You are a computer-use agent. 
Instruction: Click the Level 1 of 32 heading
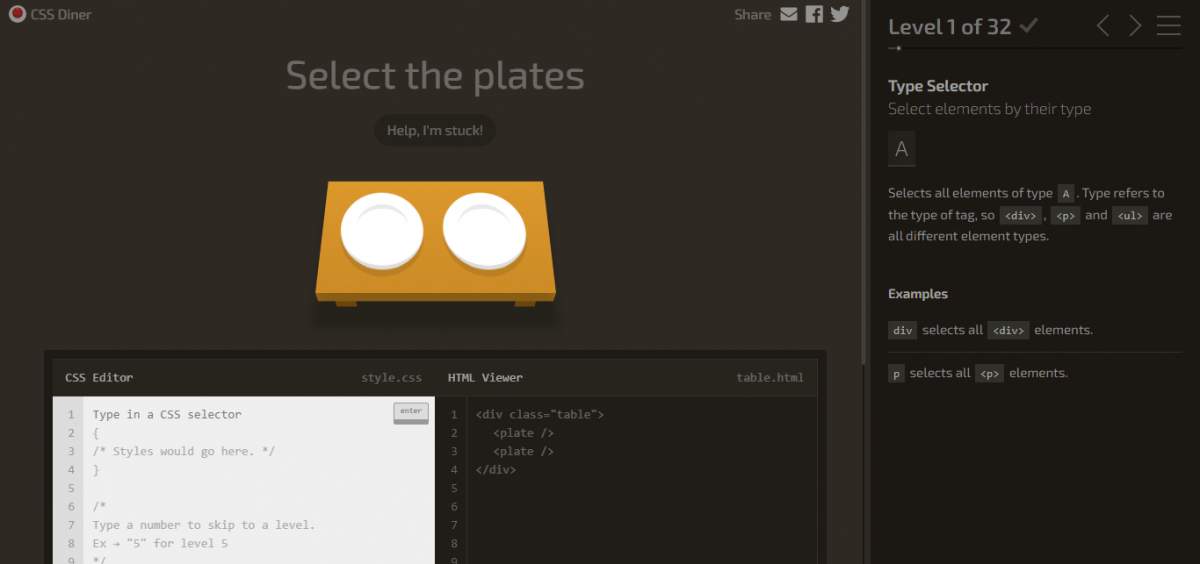point(950,27)
